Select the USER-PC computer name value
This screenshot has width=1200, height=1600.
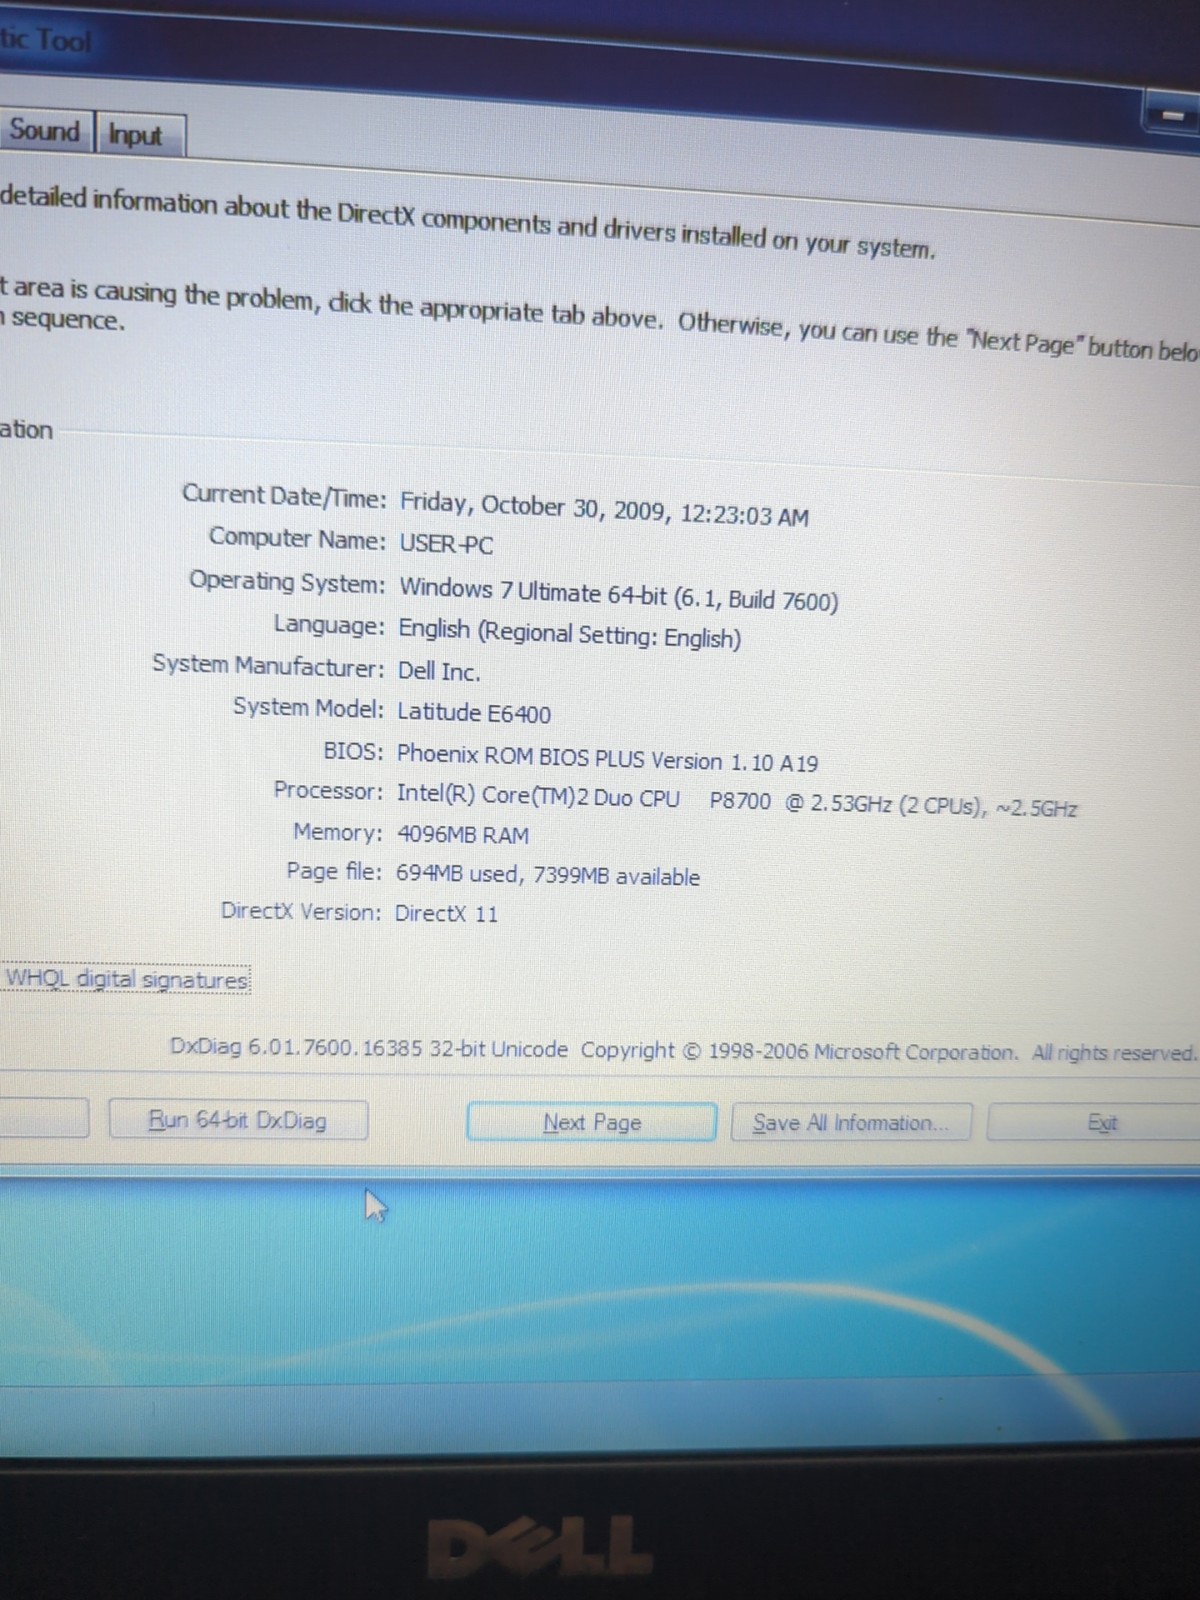click(x=446, y=544)
